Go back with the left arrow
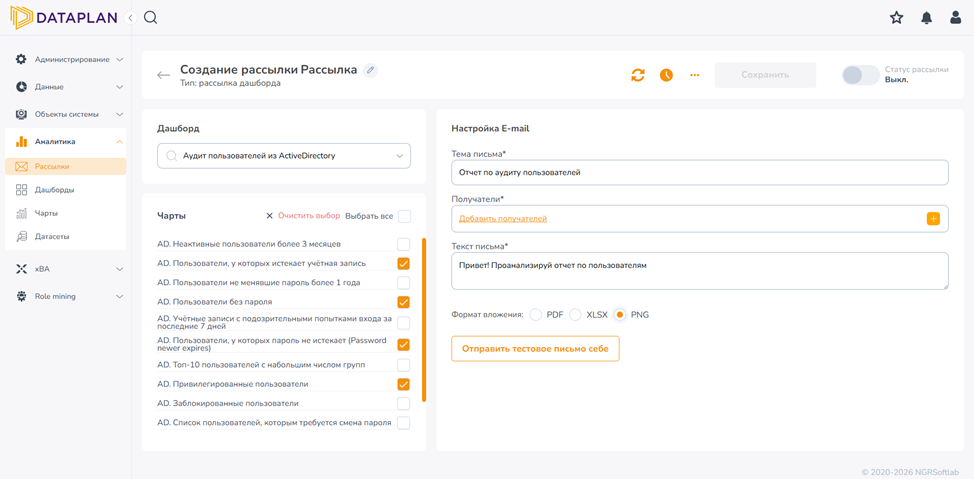The image size is (974, 479). (163, 76)
